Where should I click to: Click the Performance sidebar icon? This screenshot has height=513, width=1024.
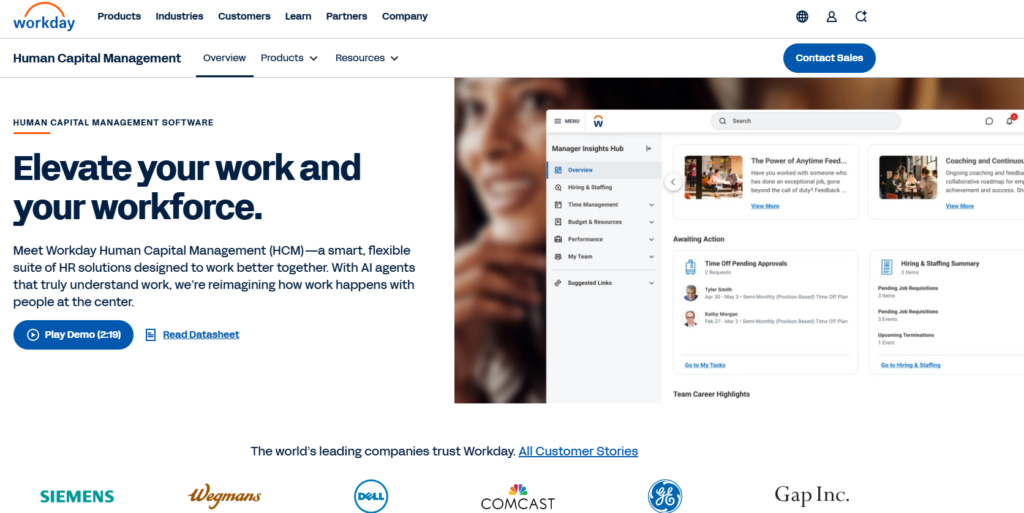click(x=558, y=239)
